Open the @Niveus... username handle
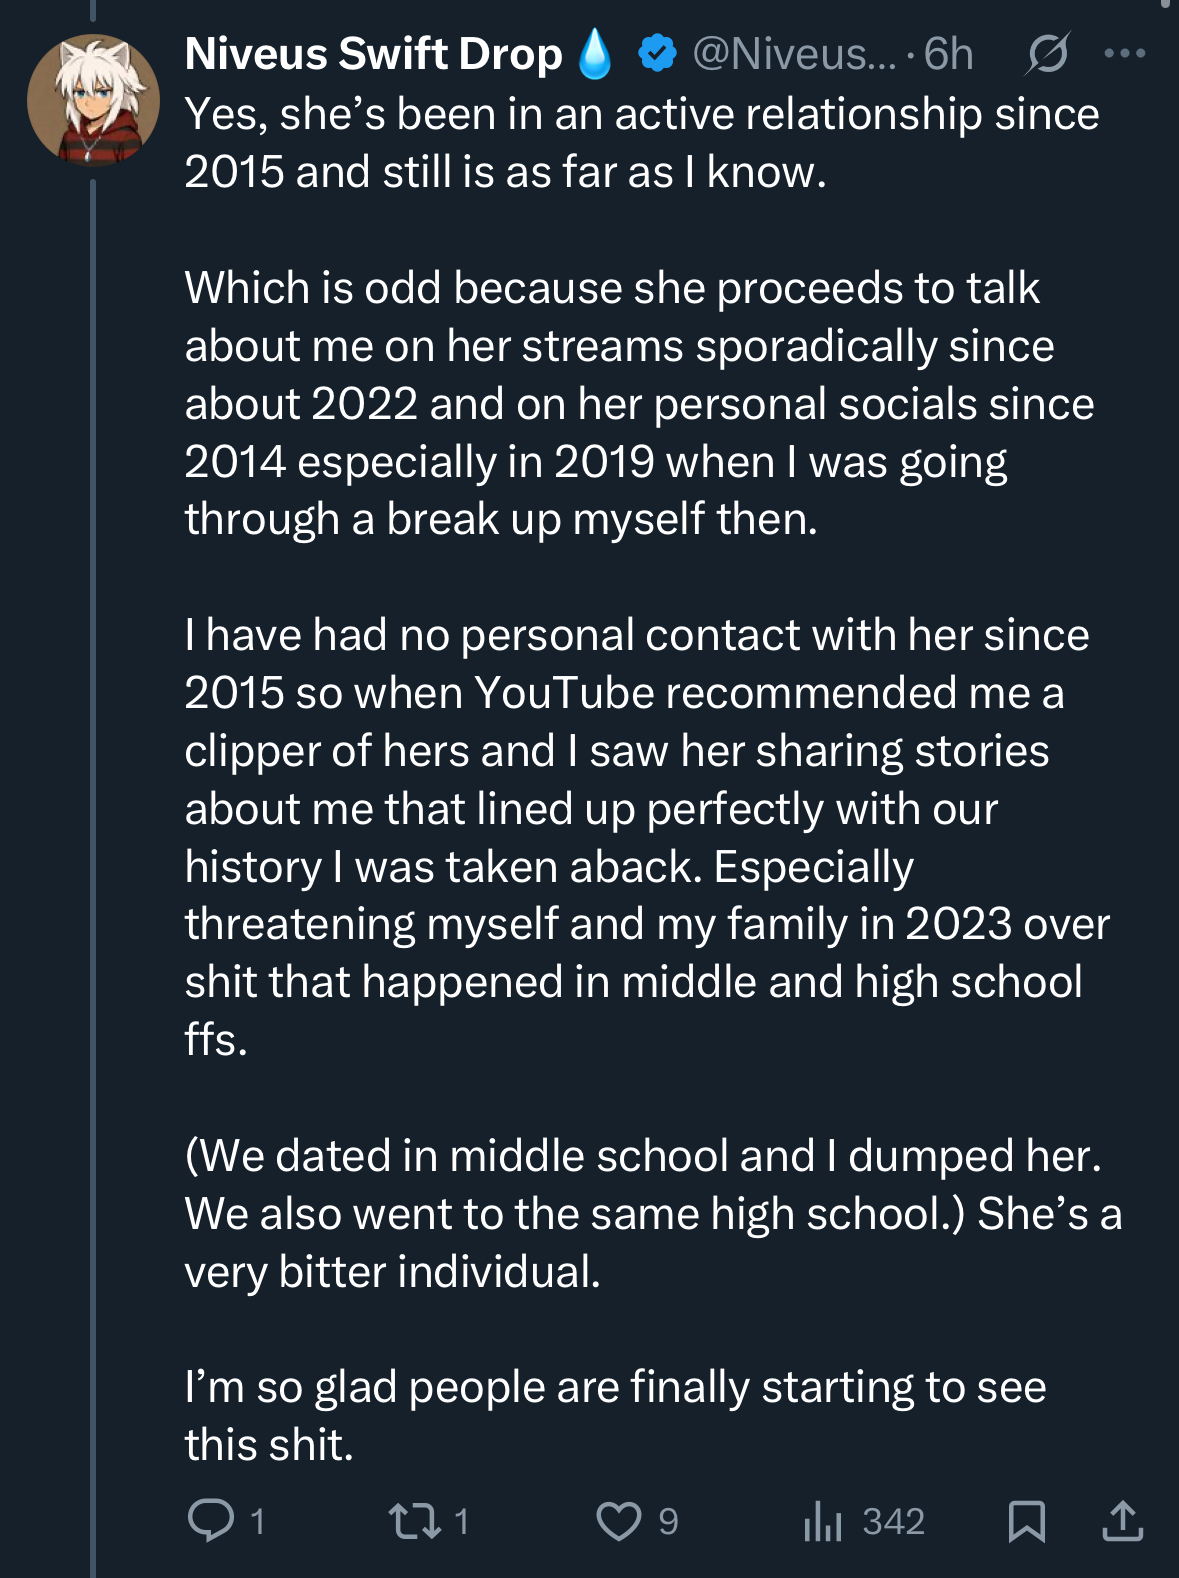 click(x=794, y=54)
